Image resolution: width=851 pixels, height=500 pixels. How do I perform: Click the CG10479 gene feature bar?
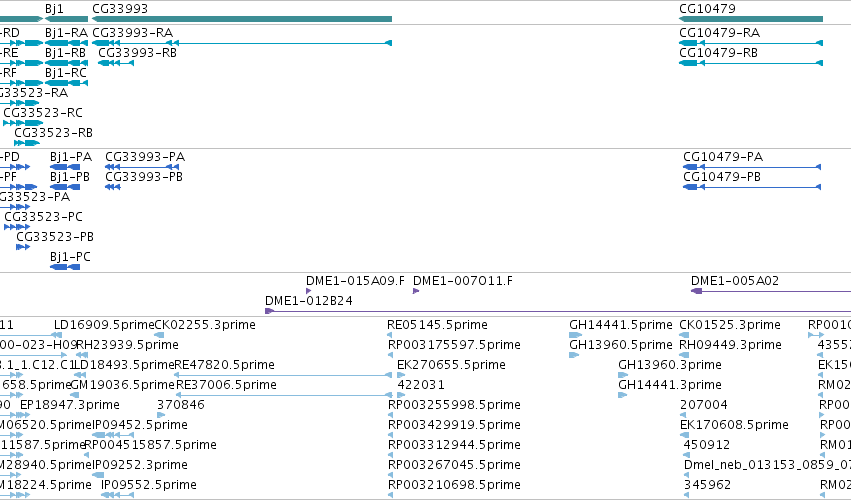(751, 20)
